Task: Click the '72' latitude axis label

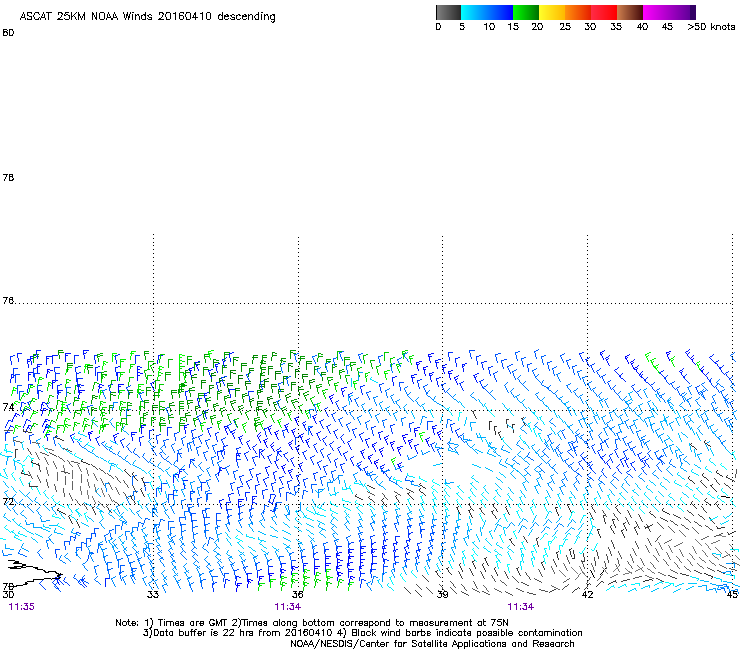Action: click(8, 501)
